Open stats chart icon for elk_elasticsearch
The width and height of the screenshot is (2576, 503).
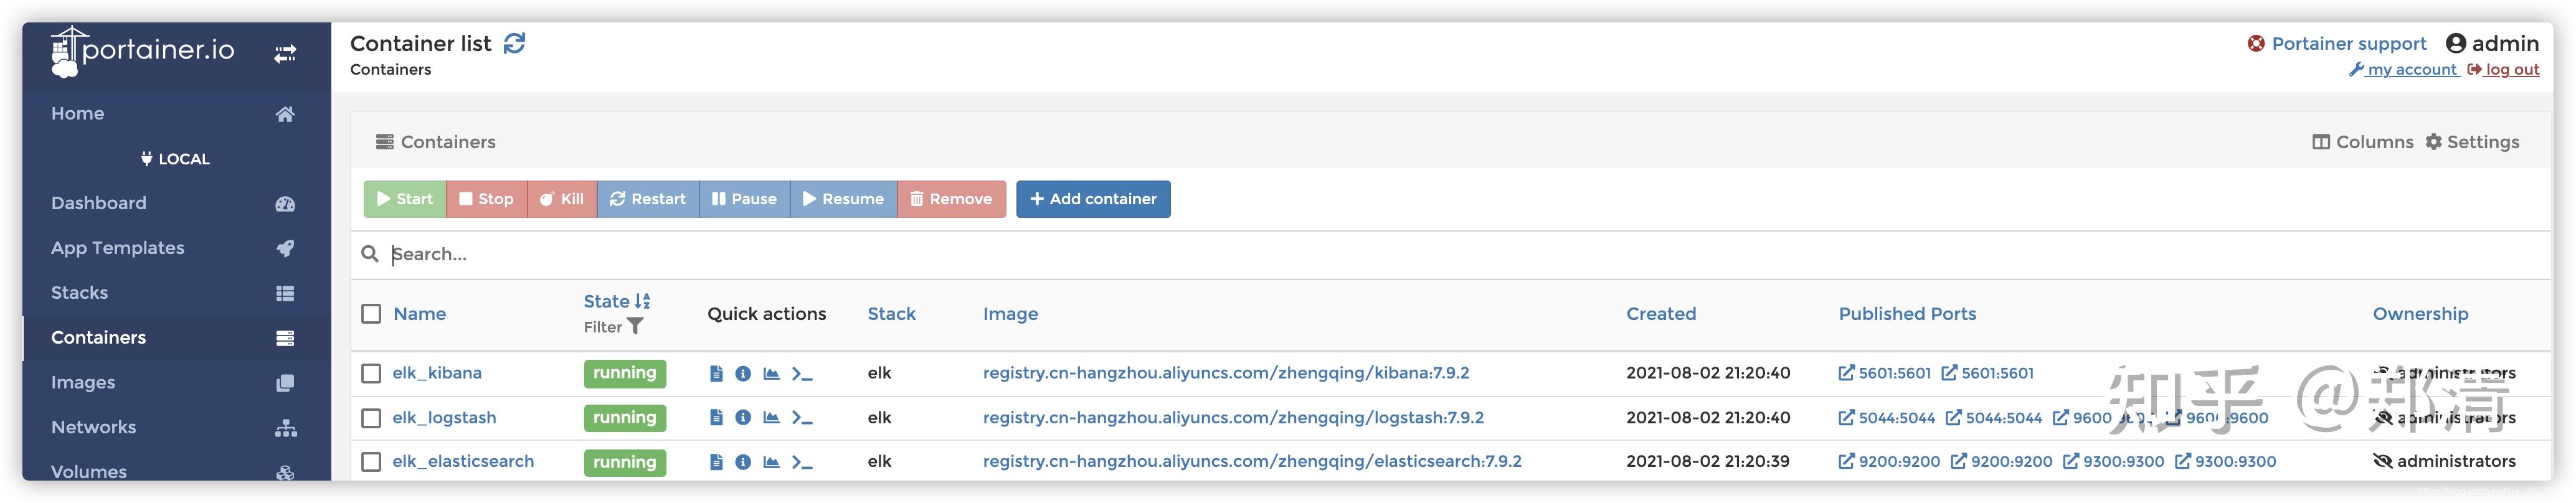(x=771, y=461)
